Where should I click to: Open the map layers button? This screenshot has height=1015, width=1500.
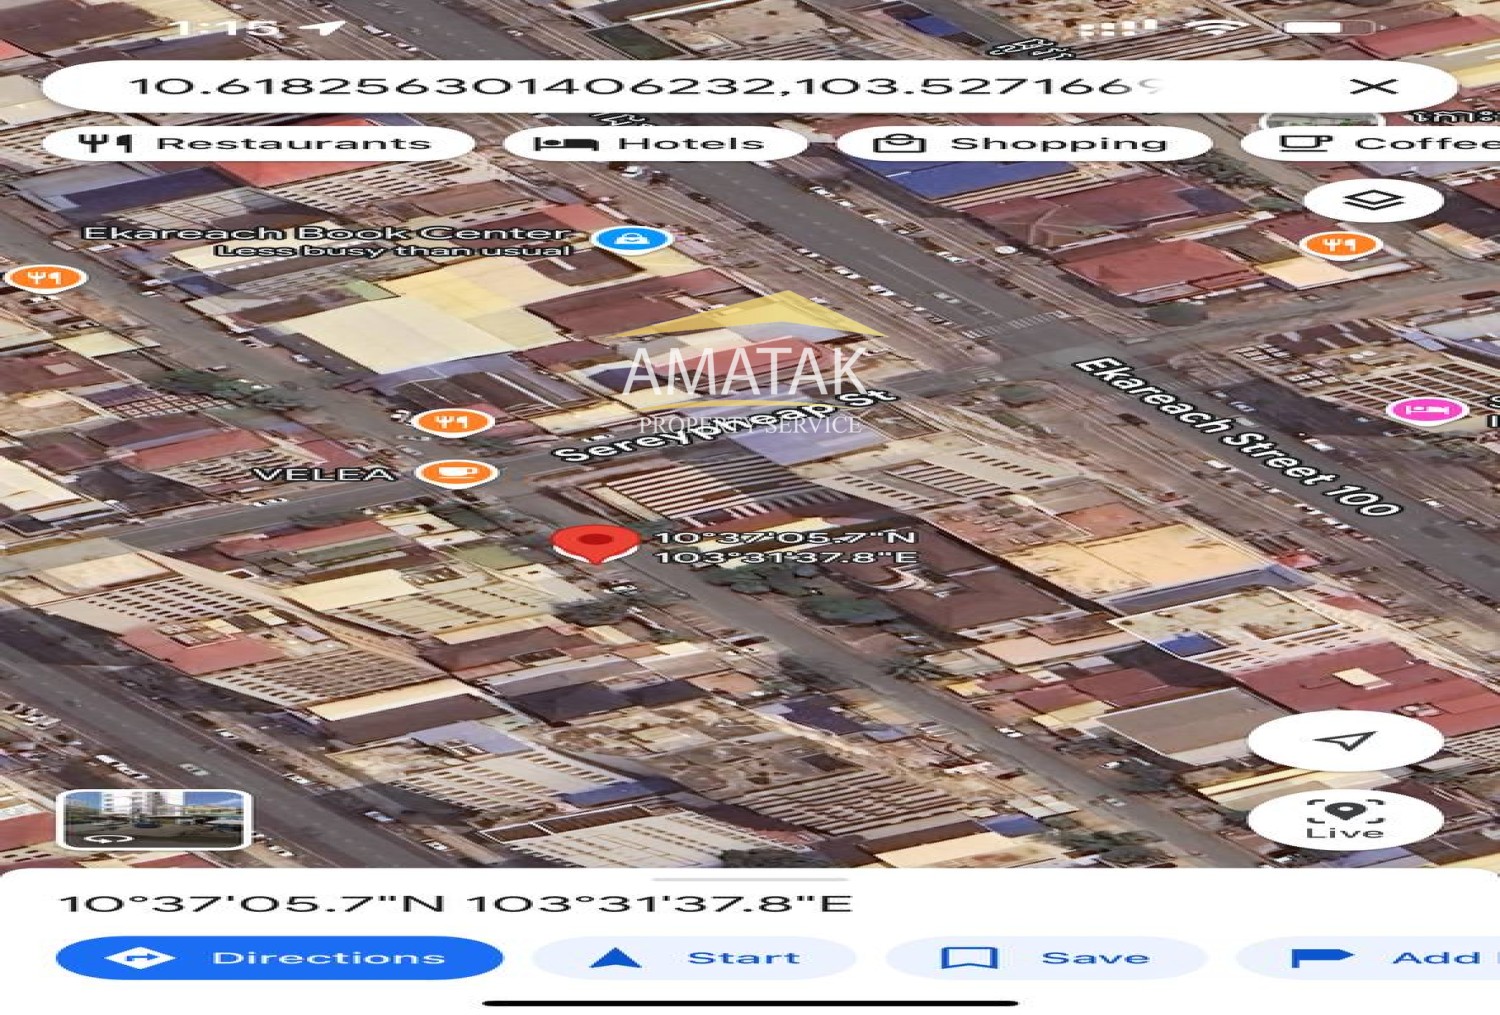tap(1373, 200)
